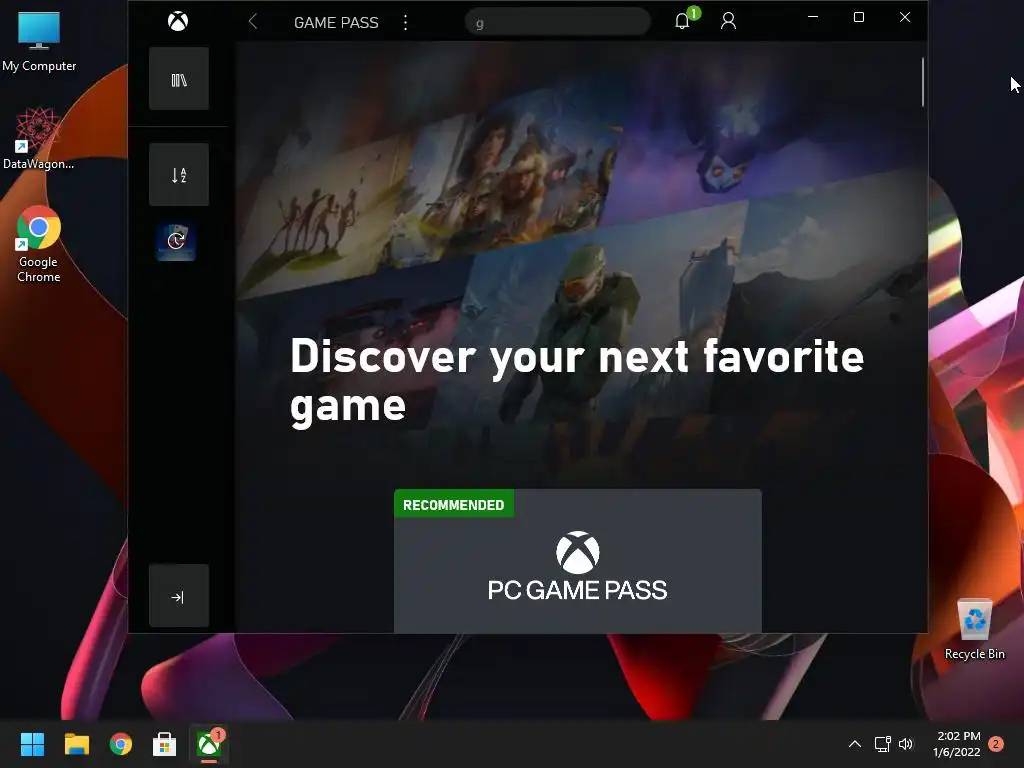Open the Windows Start menu
1024x768 pixels.
tap(32, 744)
